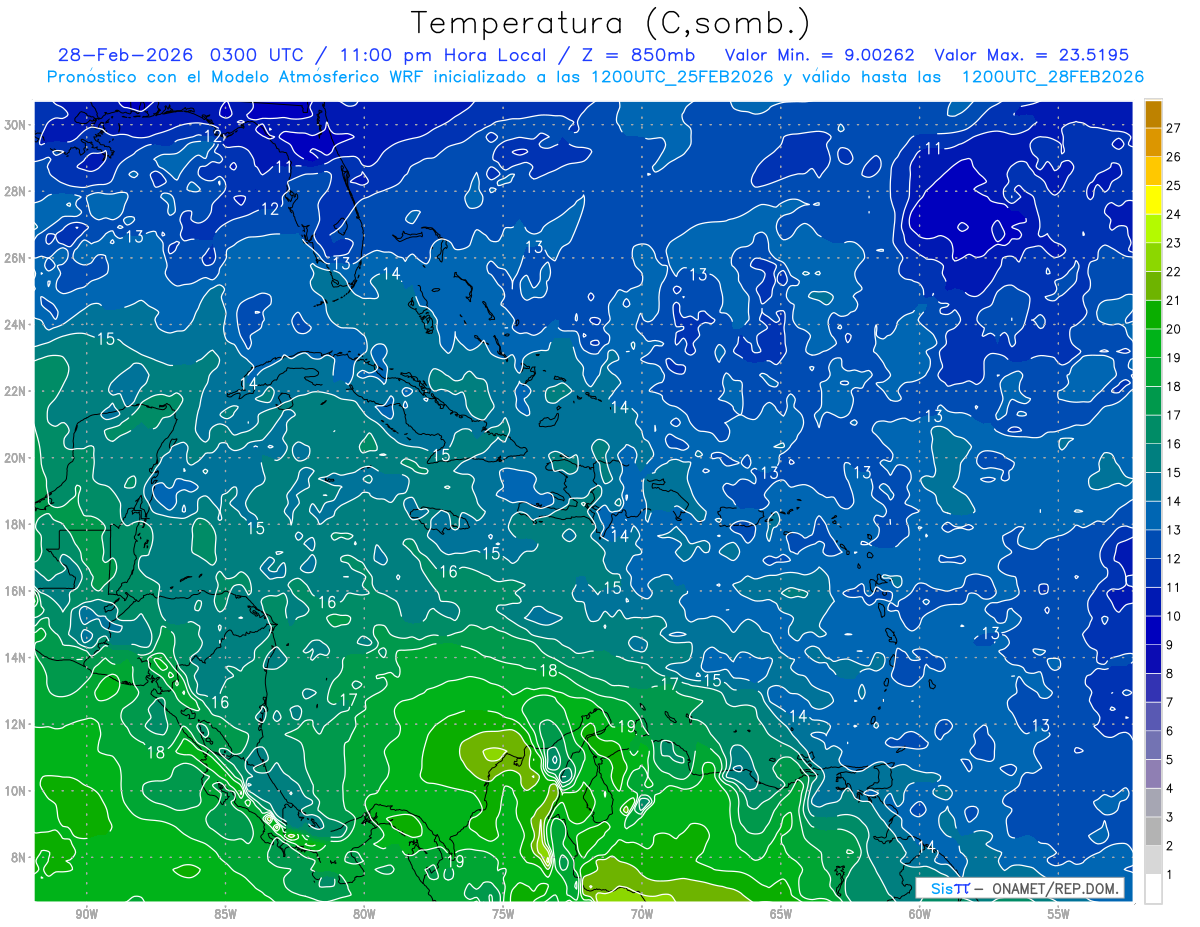Select the date text "28-Feb-2026"
The height and width of the screenshot is (927, 1200).
126,55
